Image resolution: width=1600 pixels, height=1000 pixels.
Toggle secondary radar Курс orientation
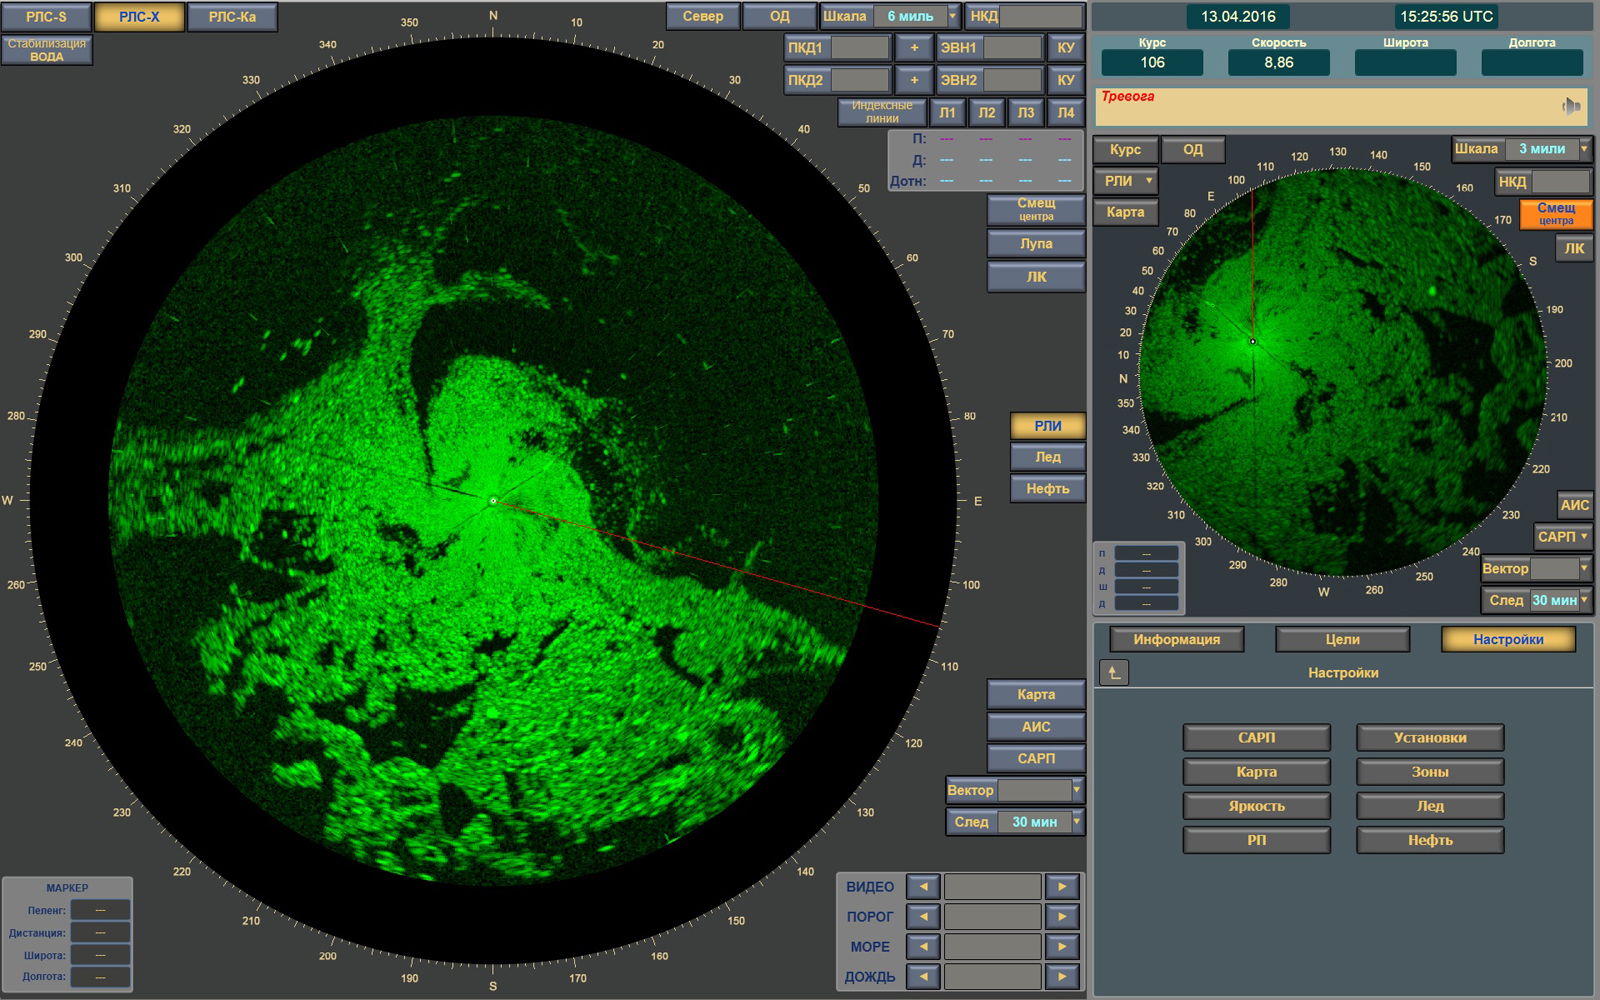[x=1125, y=150]
